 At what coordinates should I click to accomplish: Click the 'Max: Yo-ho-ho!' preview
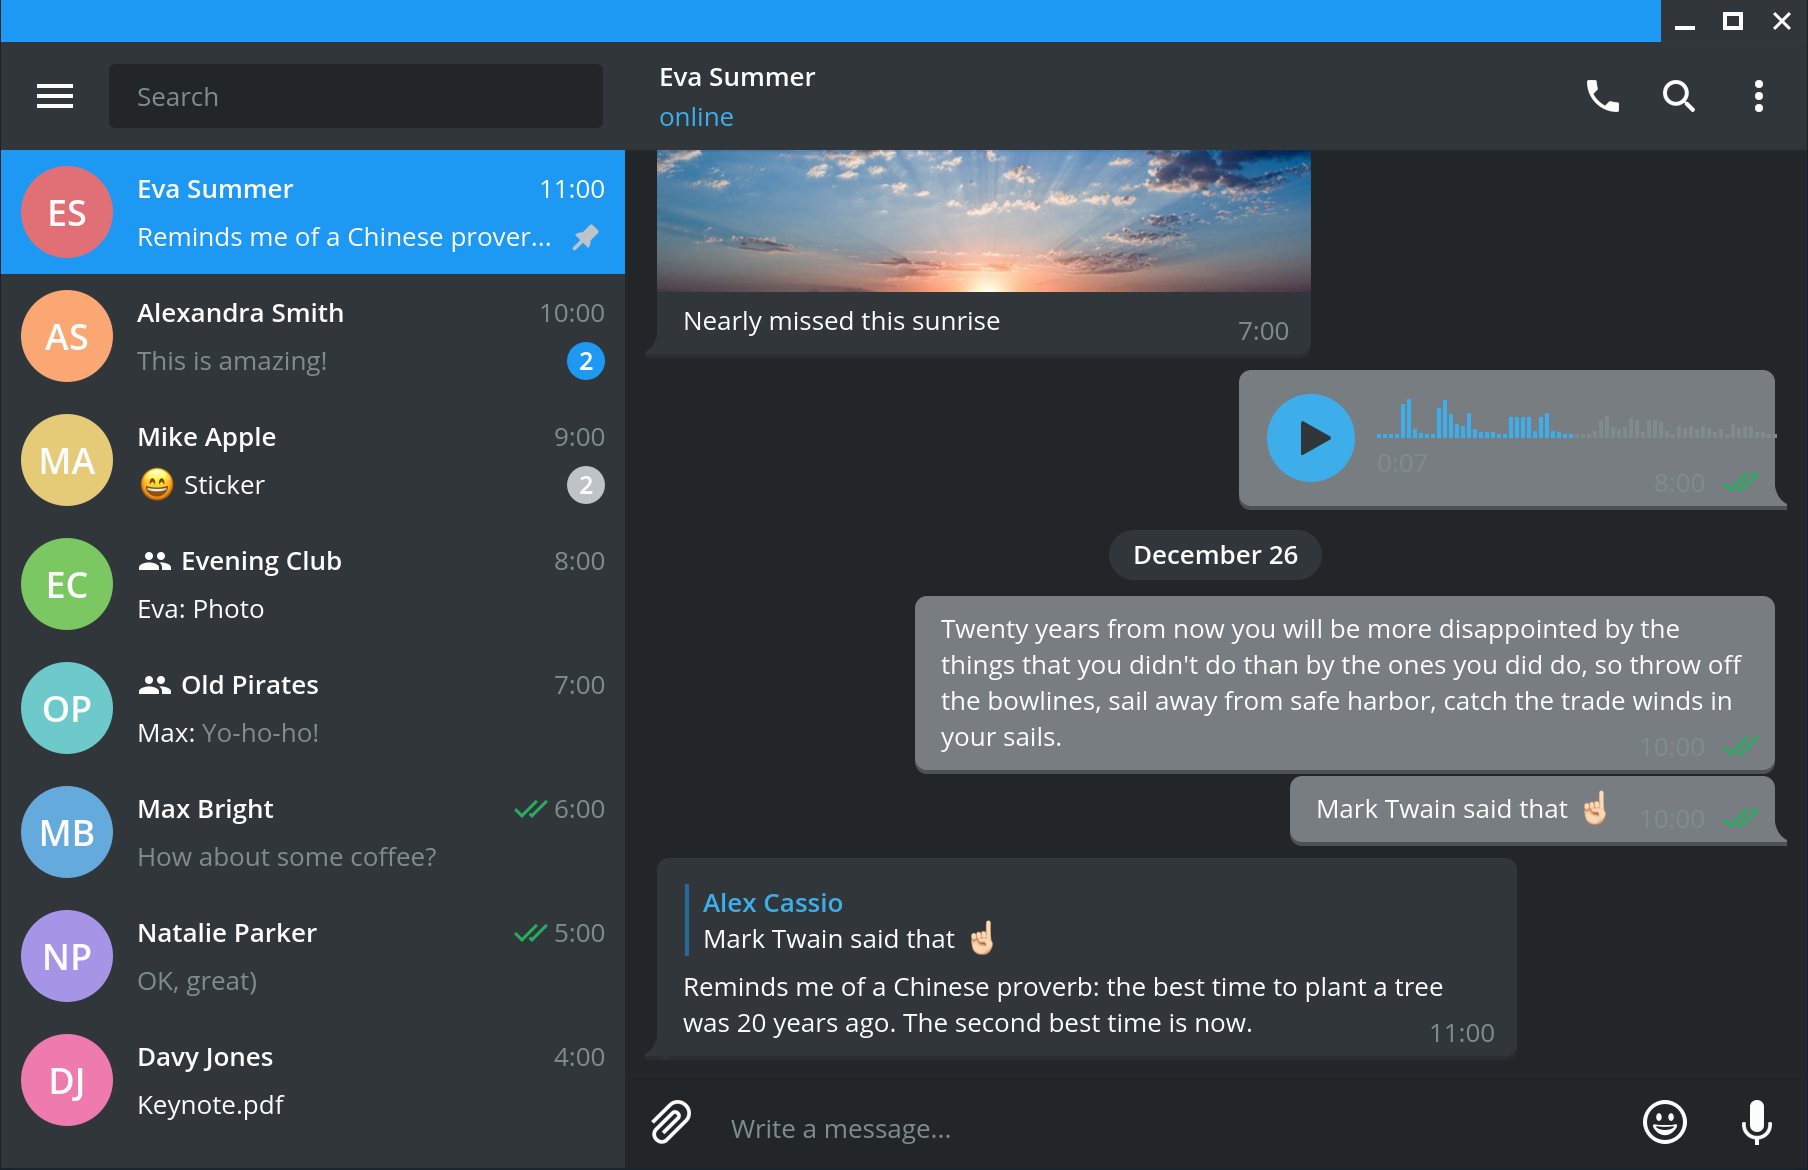click(228, 733)
